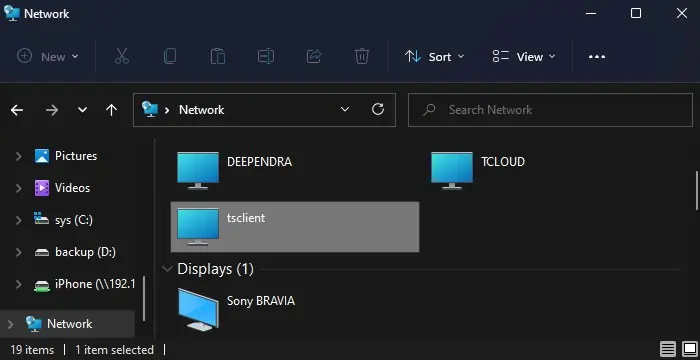Viewport: 700px width, 360px height.
Task: Click the TCLOUD name label
Action: tap(503, 162)
